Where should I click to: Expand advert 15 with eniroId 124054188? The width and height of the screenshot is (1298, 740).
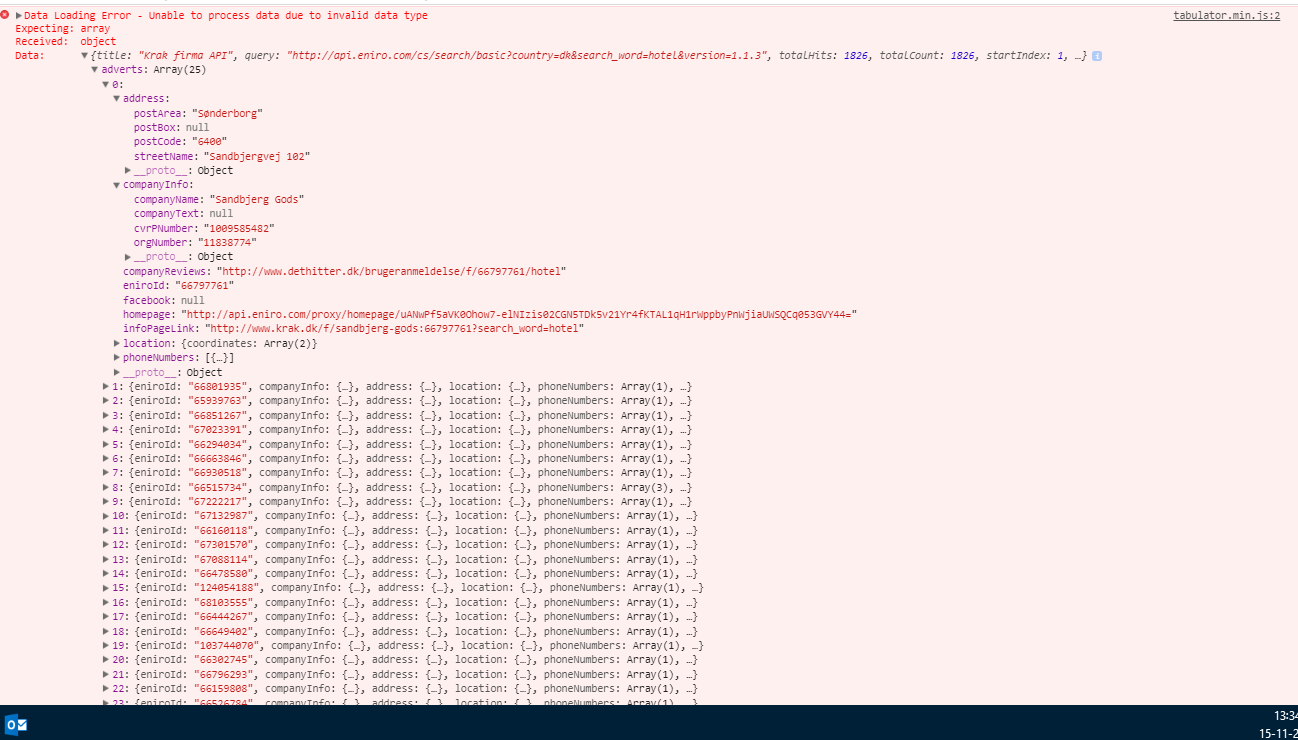pyautogui.click(x=106, y=587)
